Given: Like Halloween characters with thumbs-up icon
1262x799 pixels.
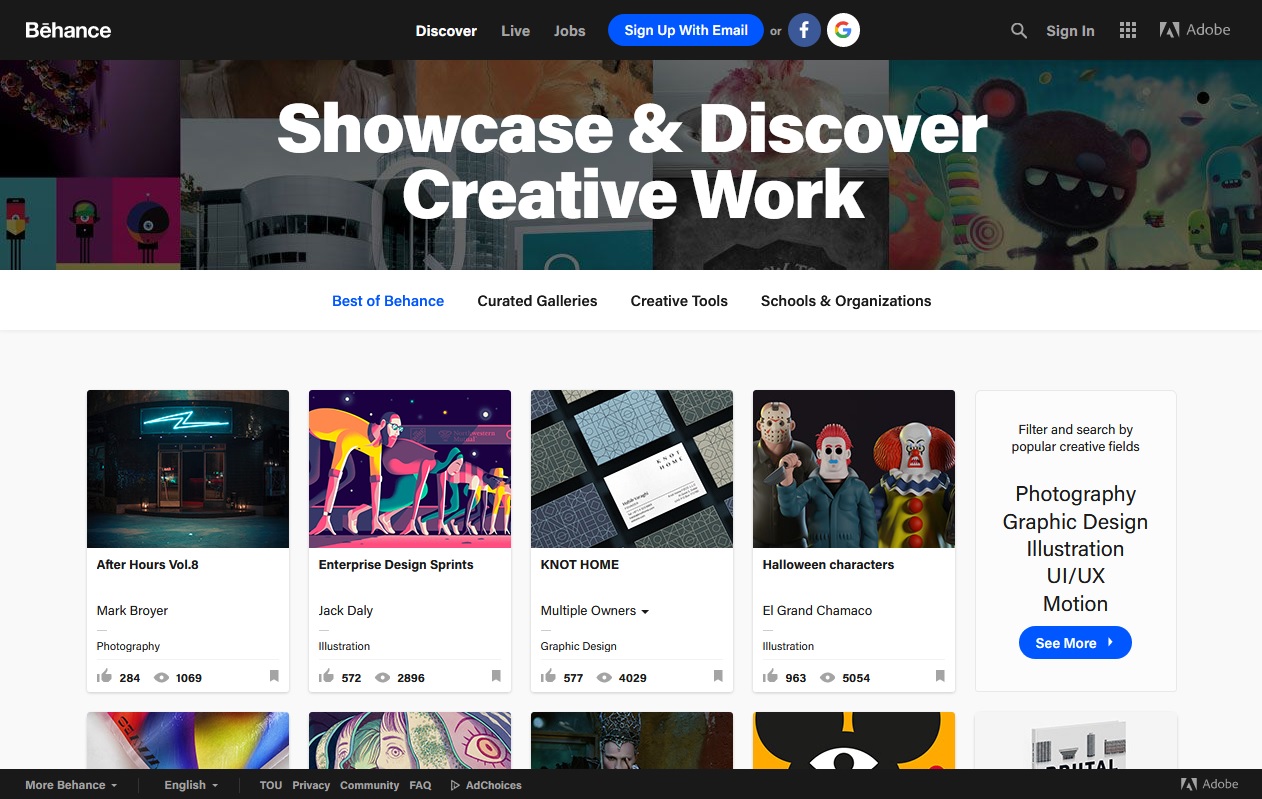Looking at the screenshot, I should (x=770, y=677).
